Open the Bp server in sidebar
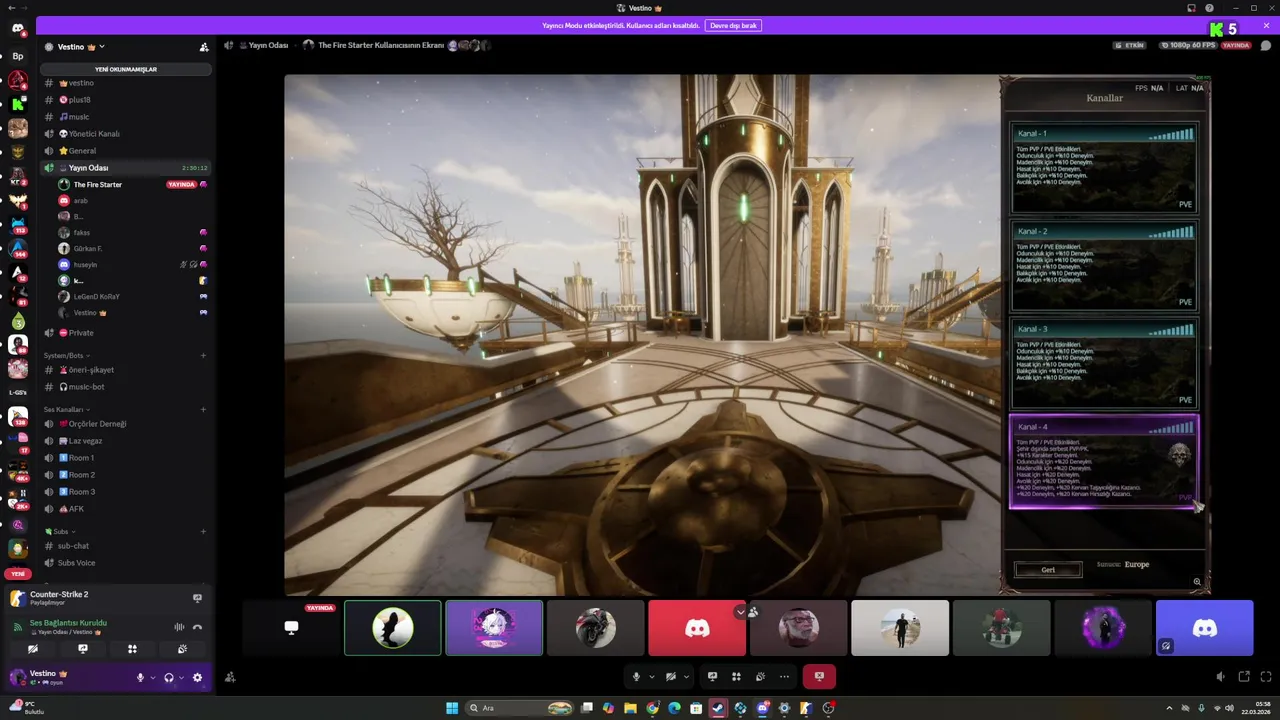This screenshot has height=720, width=1280. (x=17, y=56)
